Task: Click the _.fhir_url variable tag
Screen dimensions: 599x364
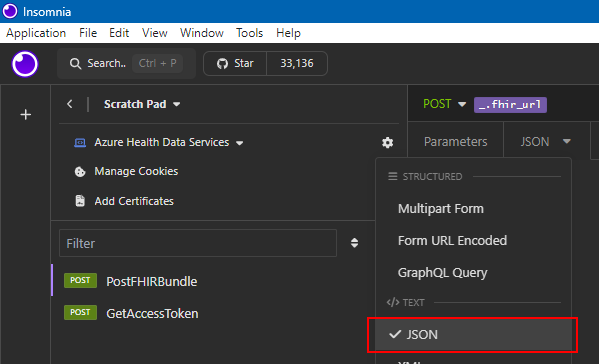Action: coord(510,105)
